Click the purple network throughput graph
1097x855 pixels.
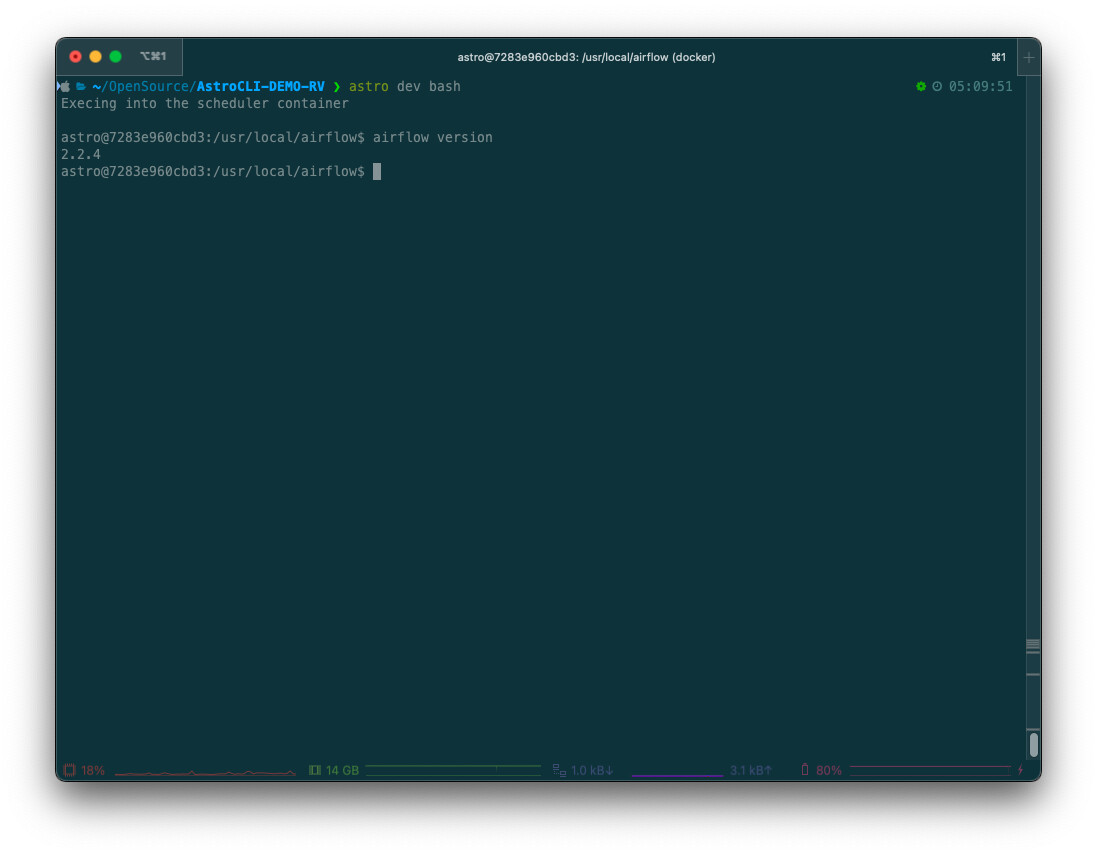[x=677, y=775]
